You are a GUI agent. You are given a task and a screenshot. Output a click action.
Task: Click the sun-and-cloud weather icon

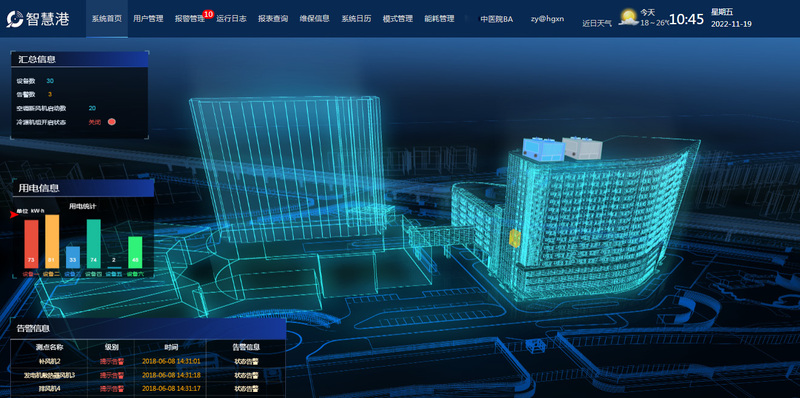[628, 17]
